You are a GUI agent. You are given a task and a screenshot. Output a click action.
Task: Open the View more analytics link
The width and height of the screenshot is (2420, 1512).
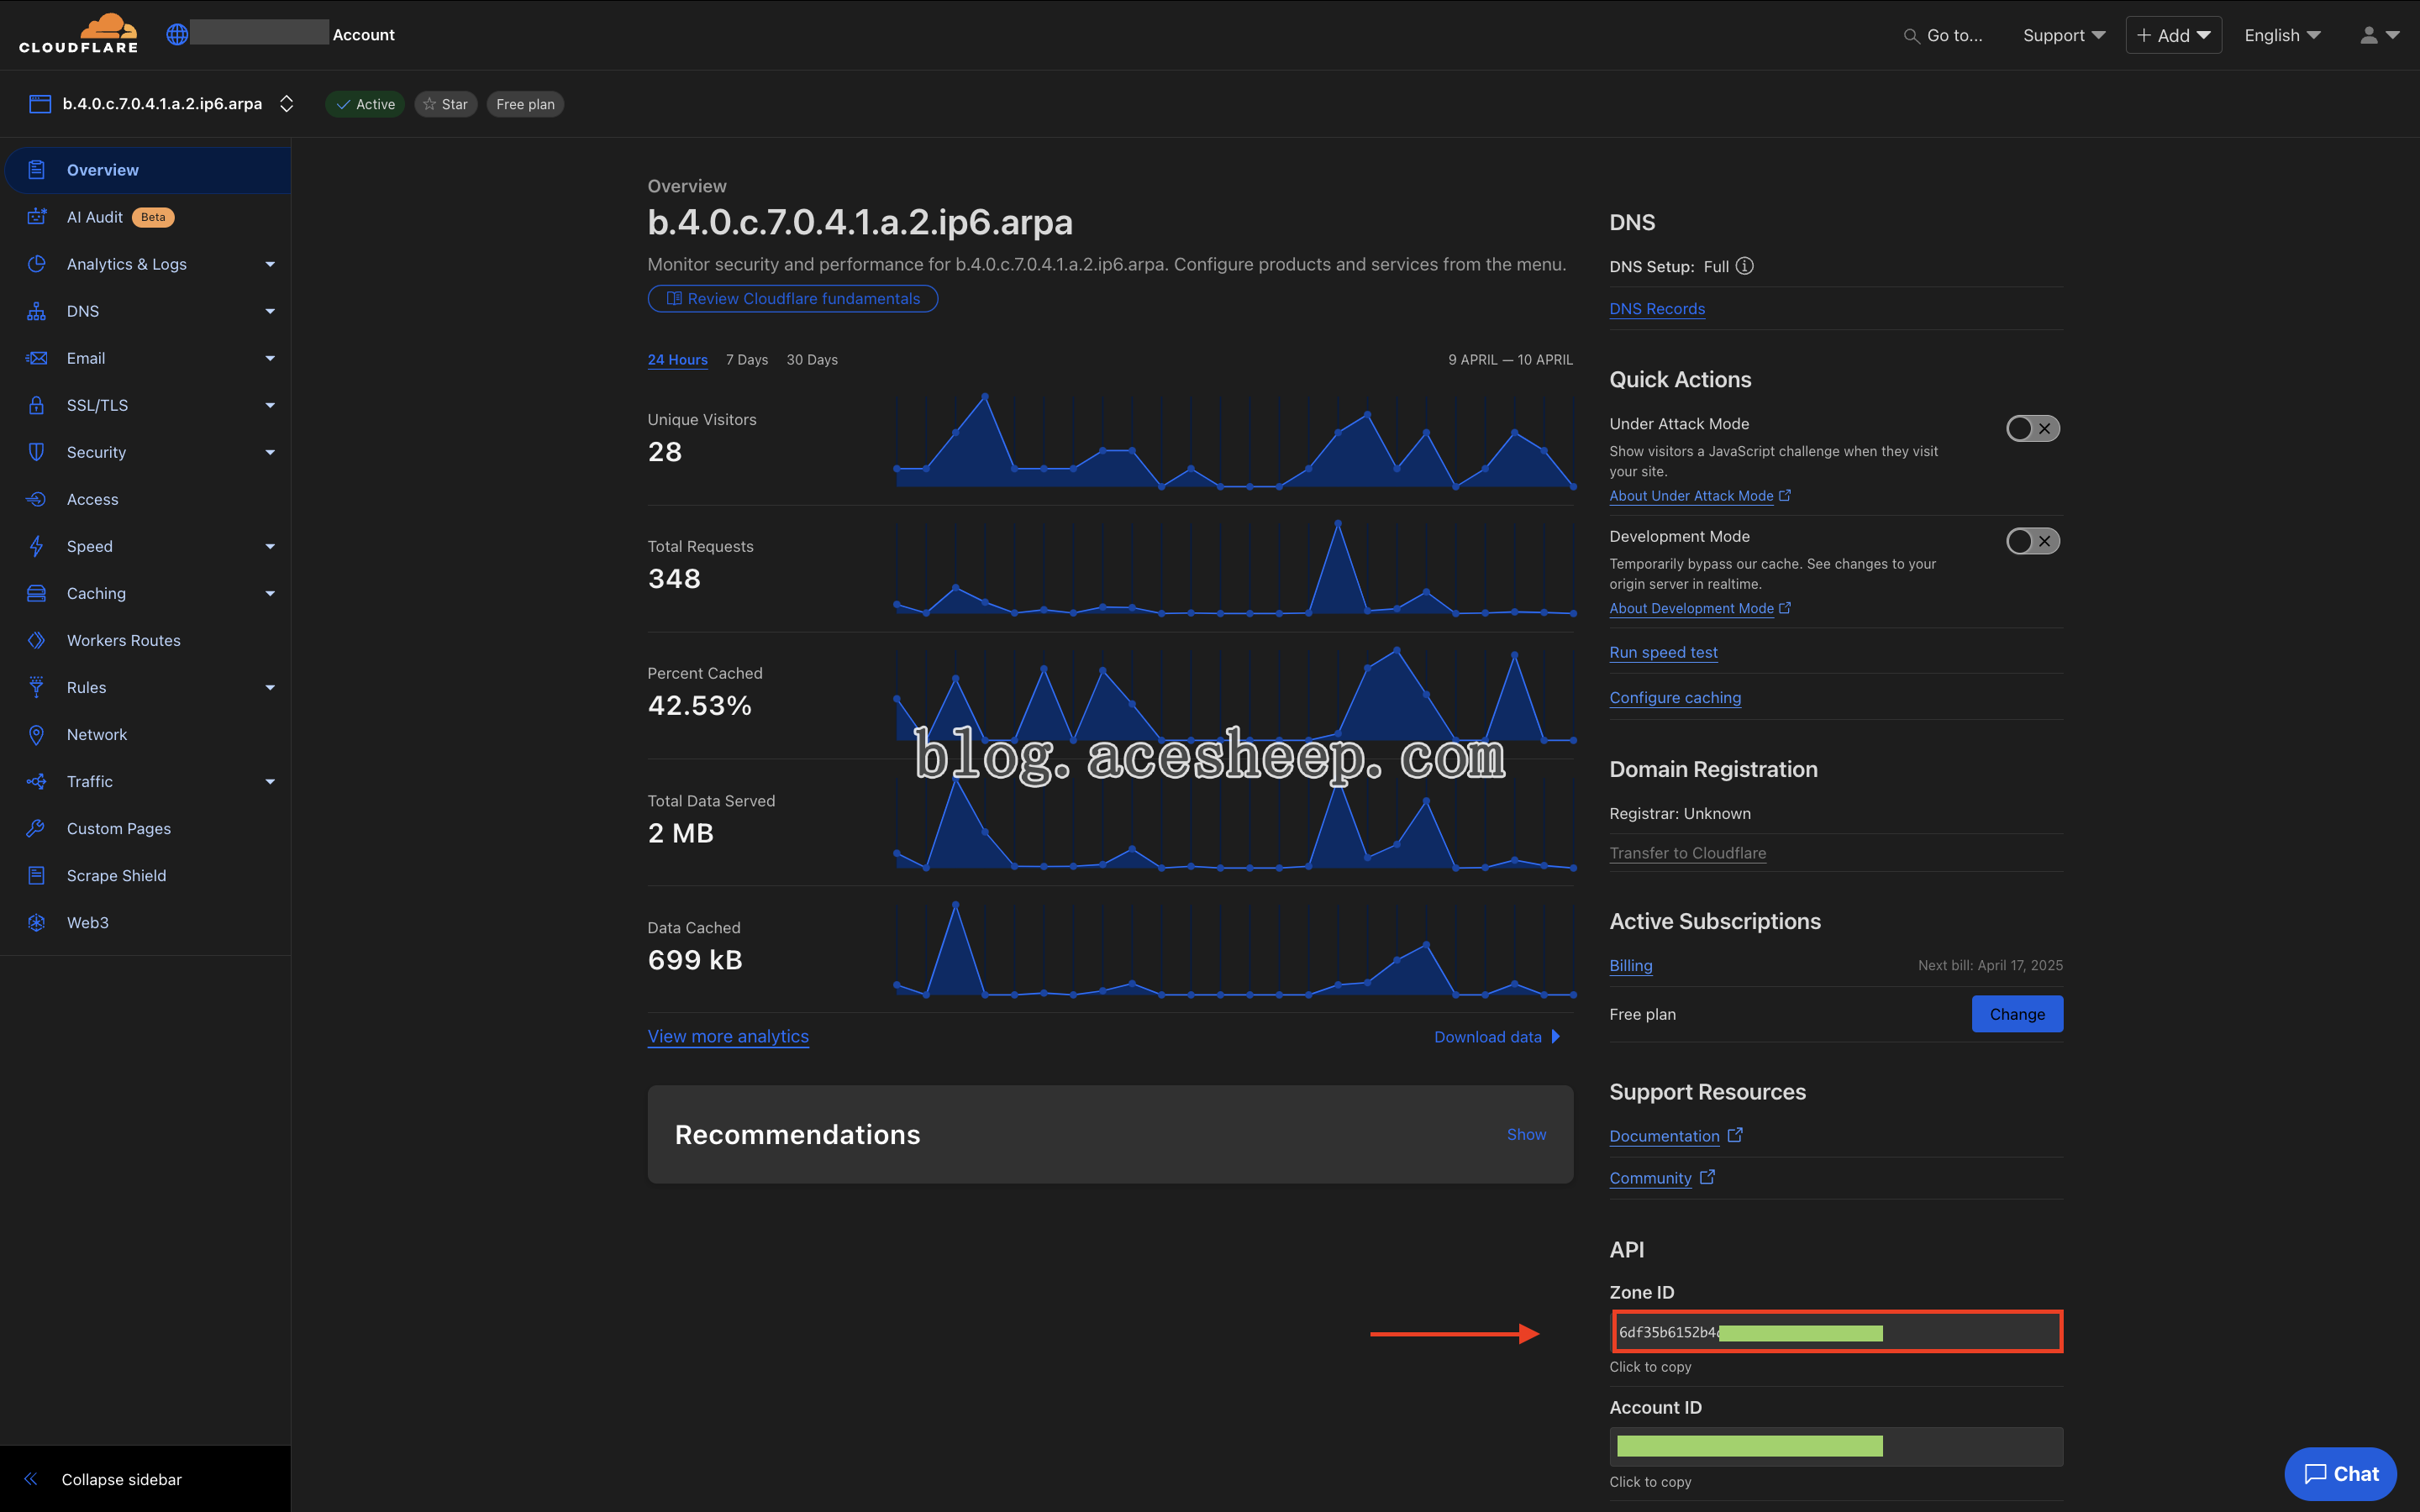(x=728, y=1036)
